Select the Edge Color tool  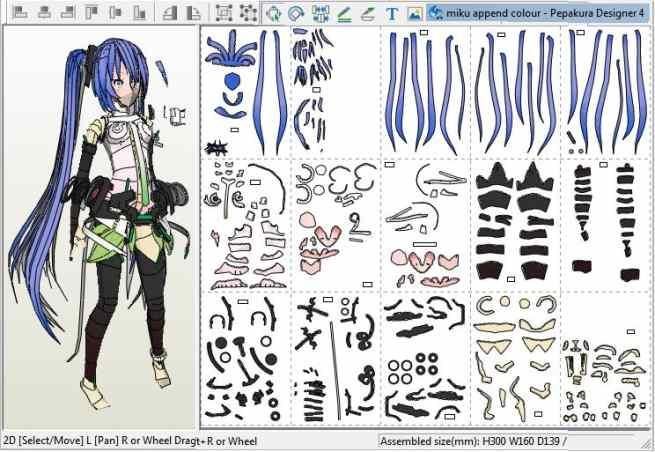368,14
